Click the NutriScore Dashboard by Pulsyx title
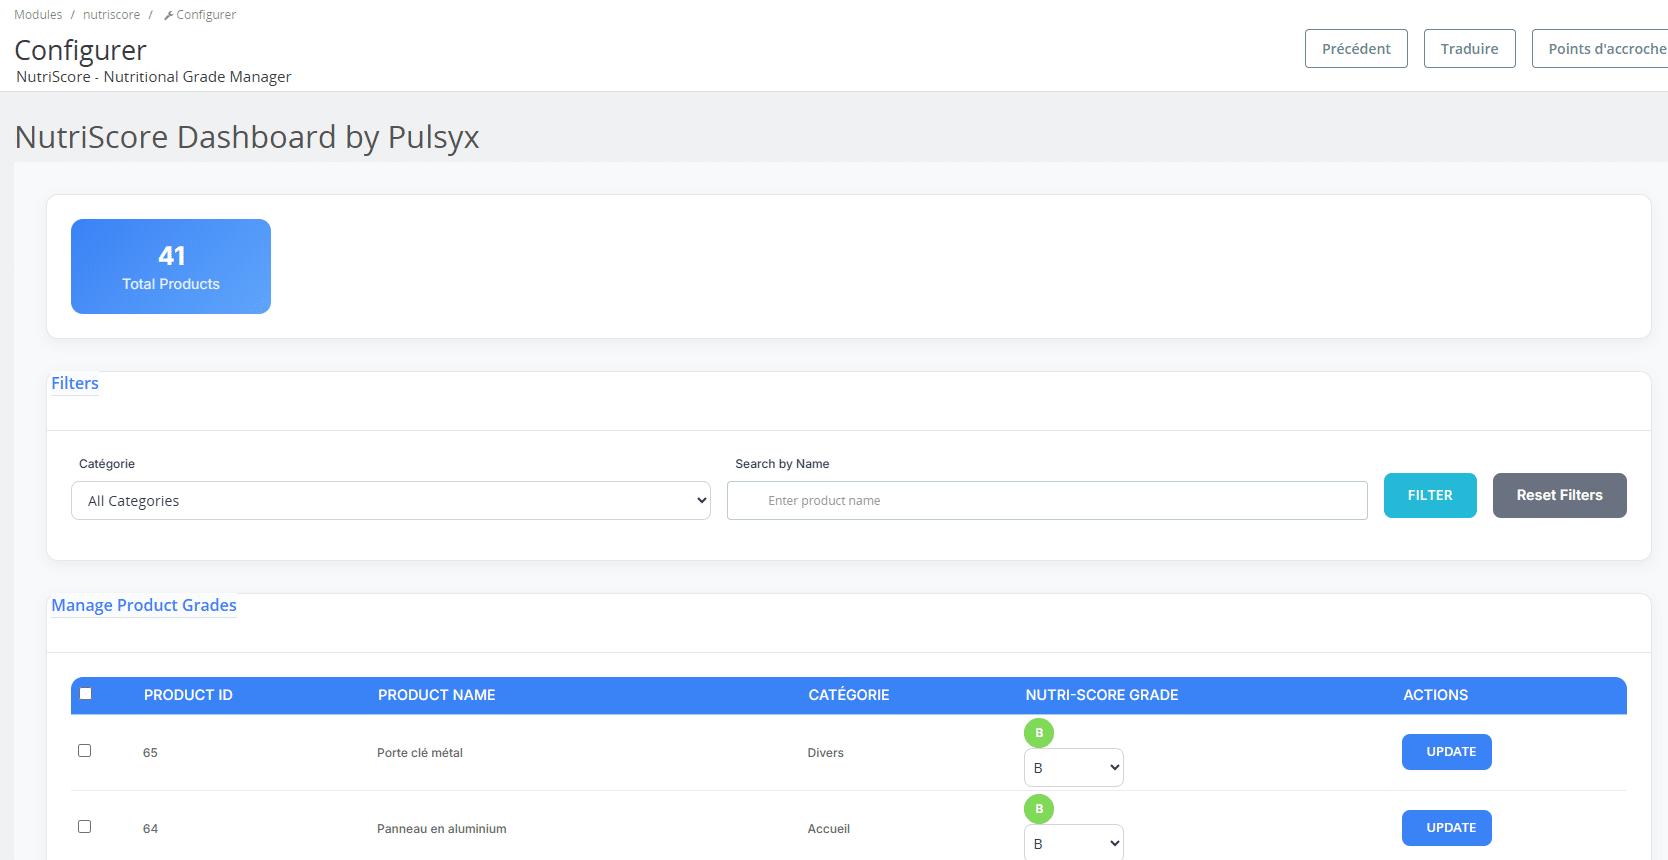 click(247, 137)
